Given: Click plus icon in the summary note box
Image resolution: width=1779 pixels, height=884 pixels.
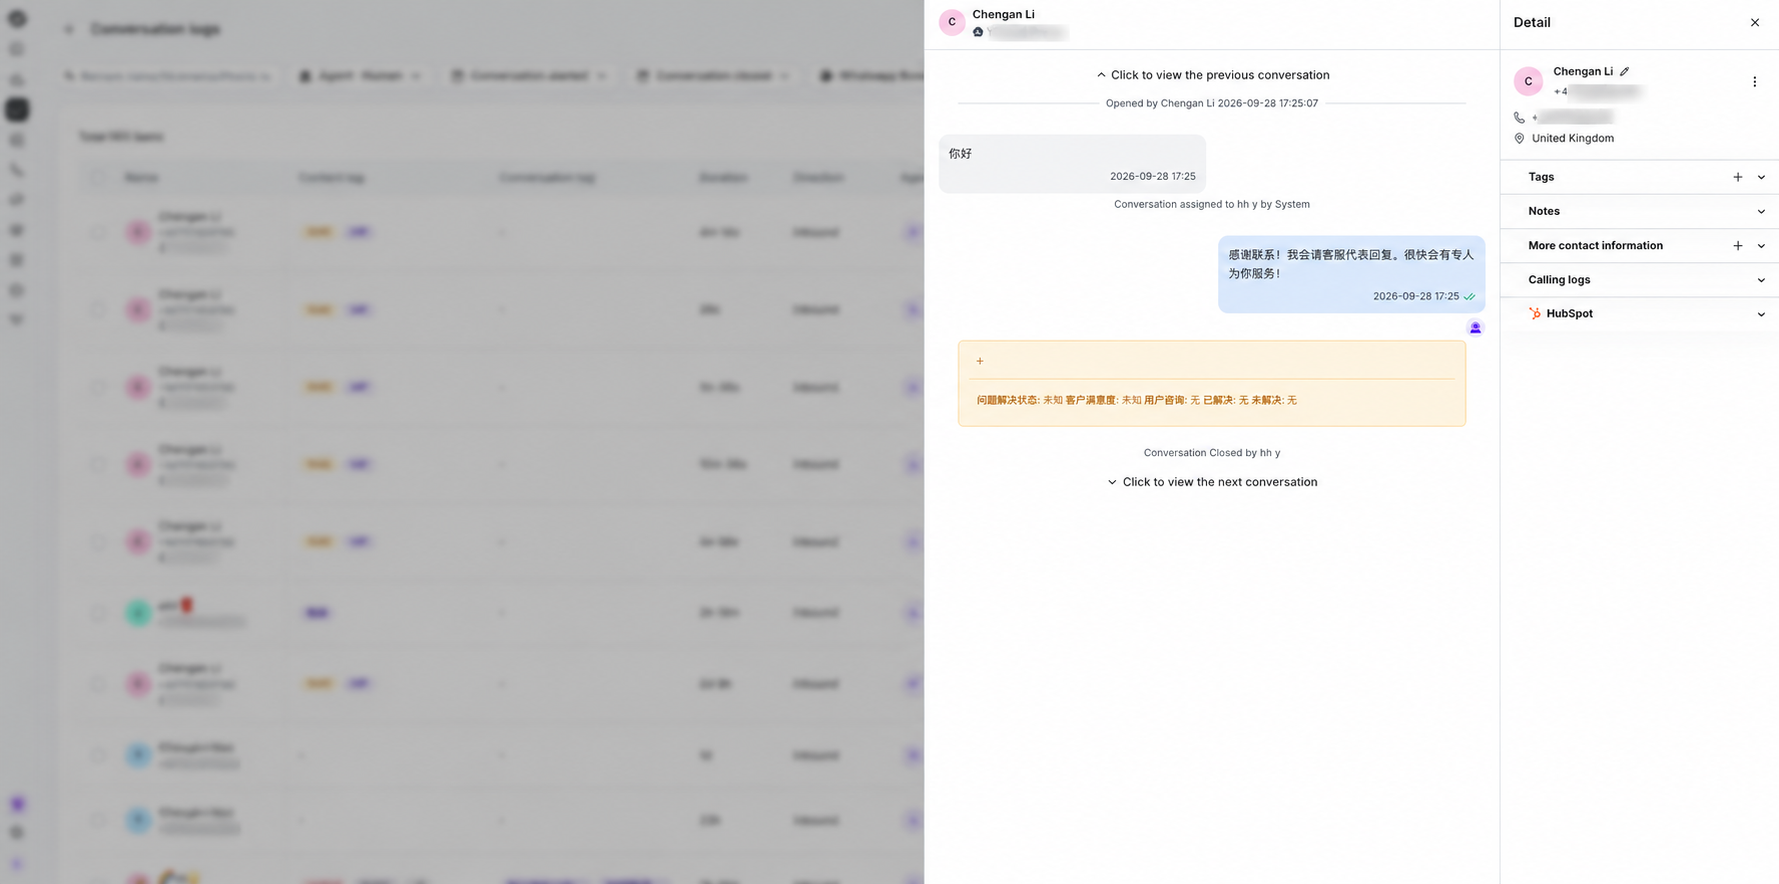Looking at the screenshot, I should pyautogui.click(x=980, y=361).
